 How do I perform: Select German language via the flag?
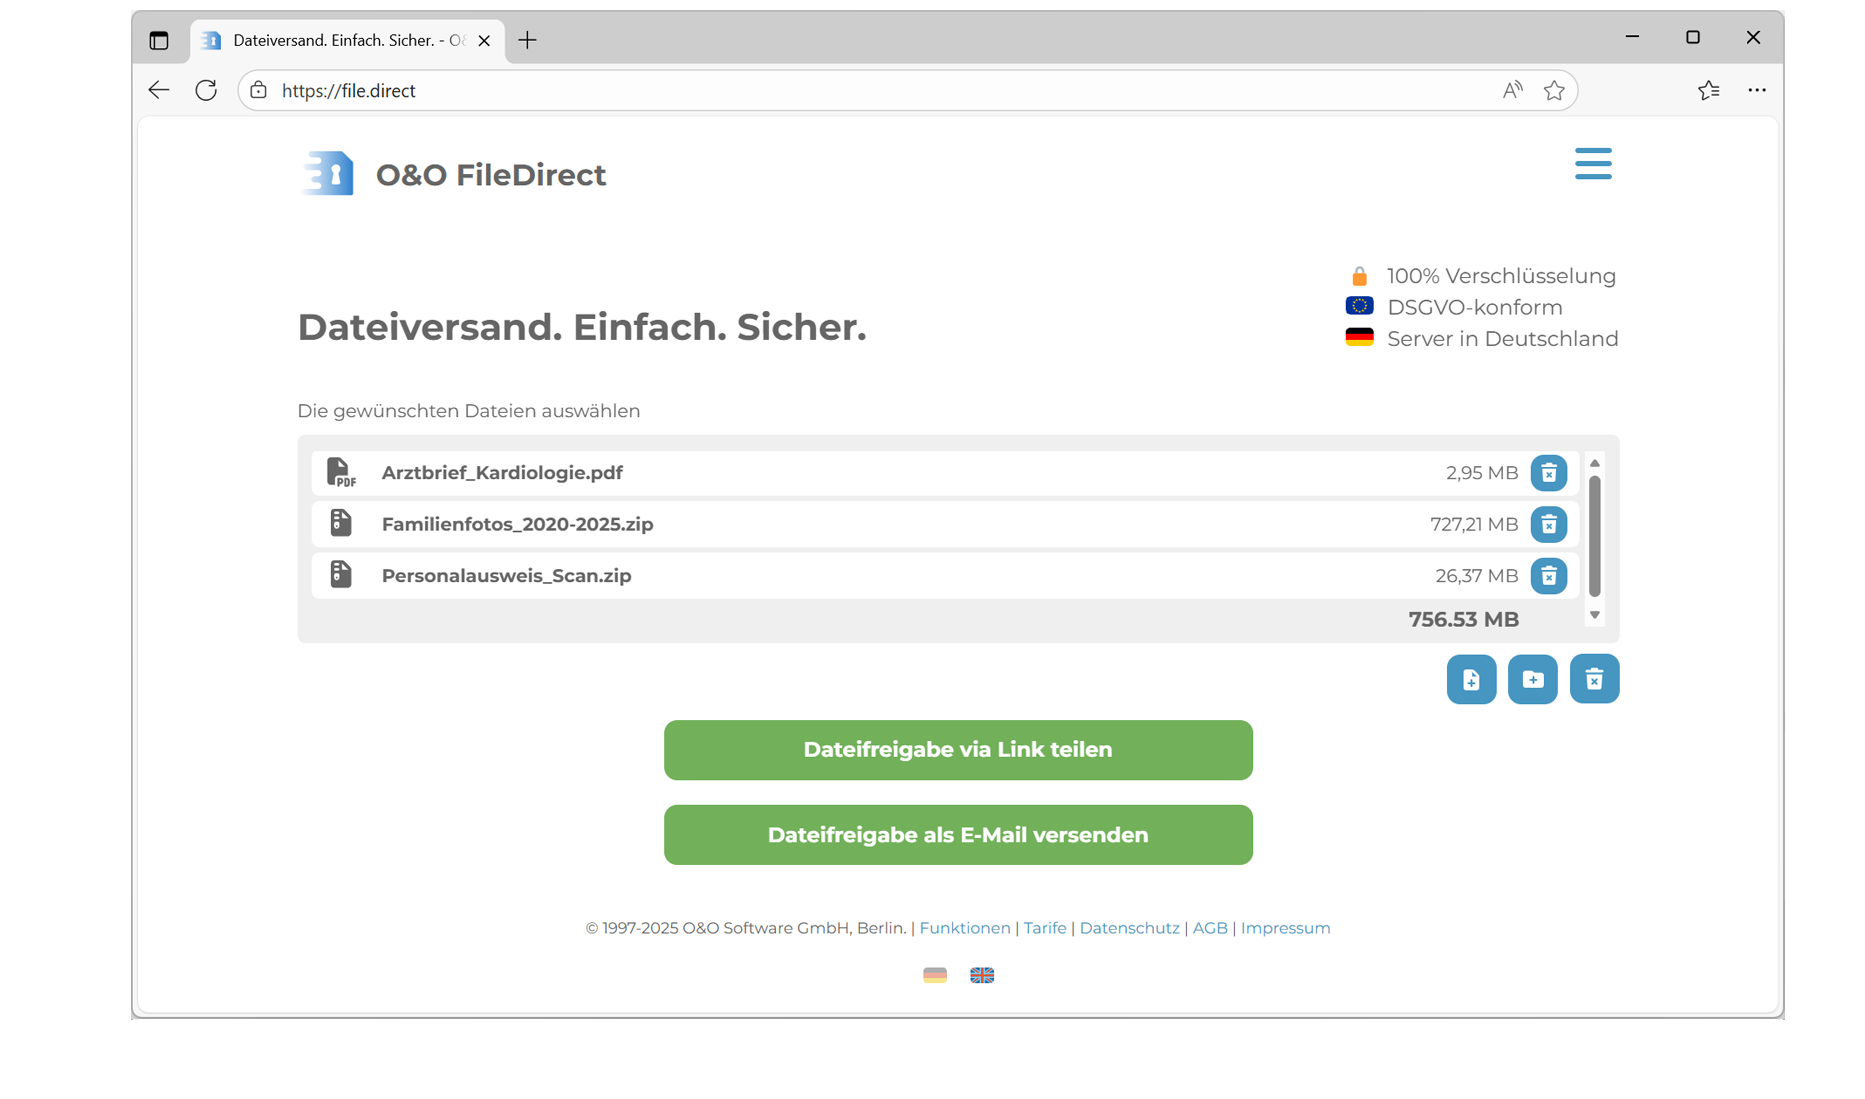click(x=935, y=975)
